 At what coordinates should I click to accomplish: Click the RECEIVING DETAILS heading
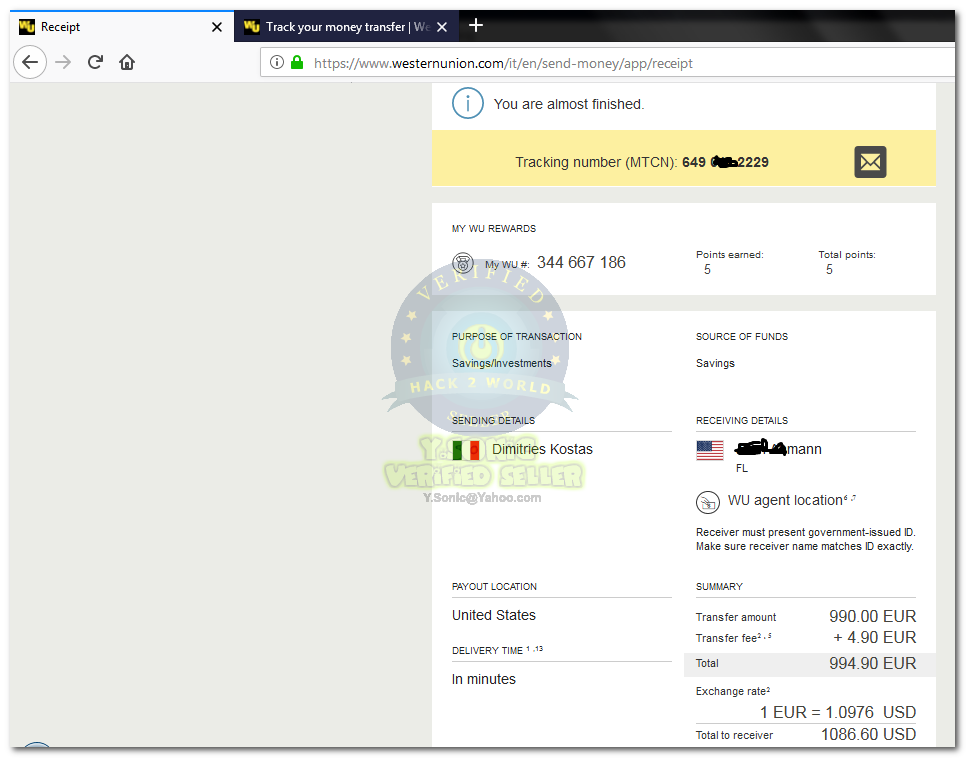(742, 420)
